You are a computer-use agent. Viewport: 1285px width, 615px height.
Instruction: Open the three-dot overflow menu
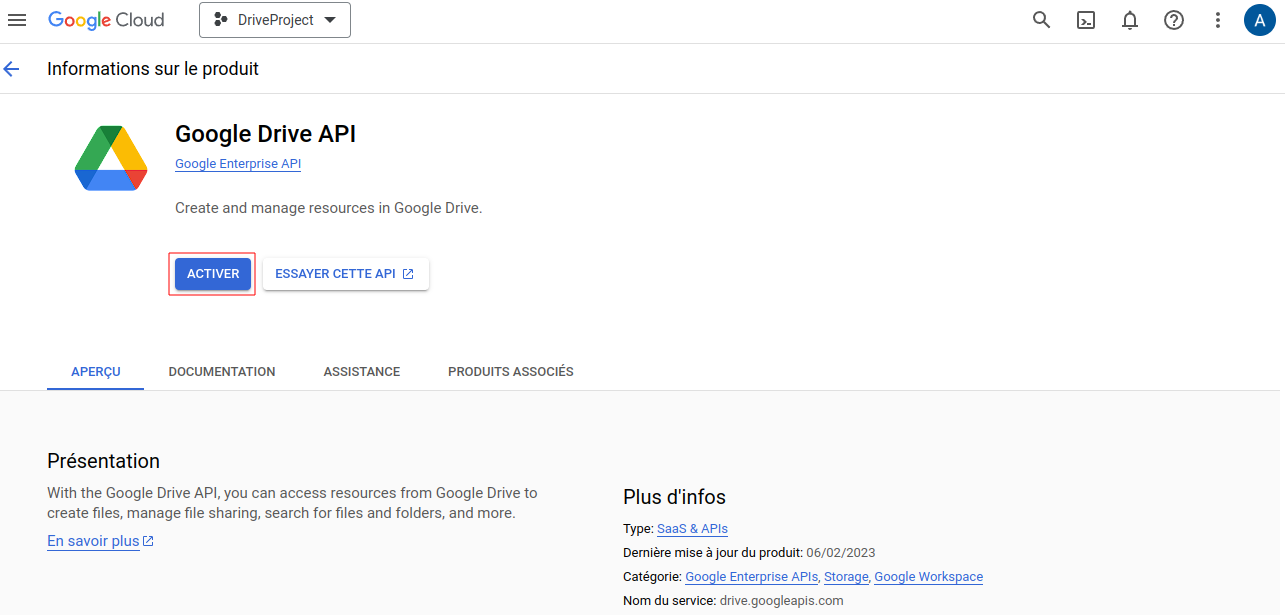click(x=1217, y=20)
